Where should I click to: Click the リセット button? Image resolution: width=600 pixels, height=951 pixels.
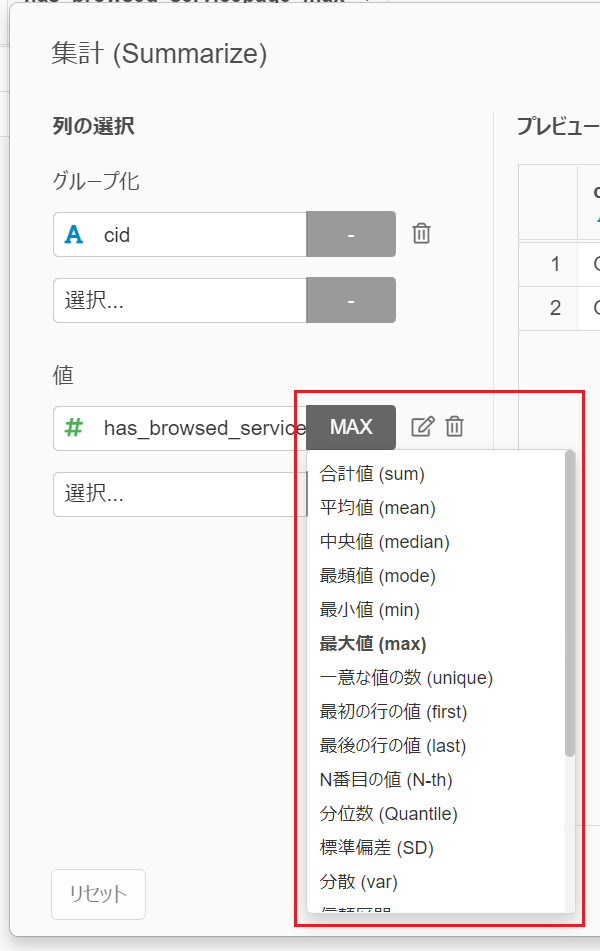tap(98, 894)
